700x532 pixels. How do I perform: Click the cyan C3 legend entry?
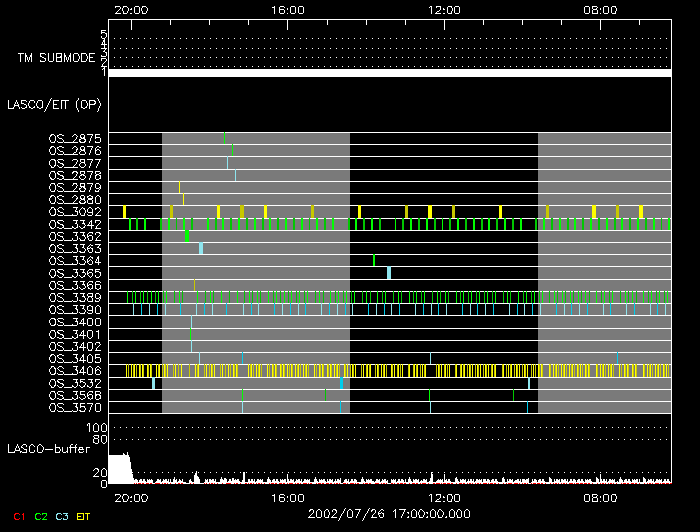tap(62, 517)
